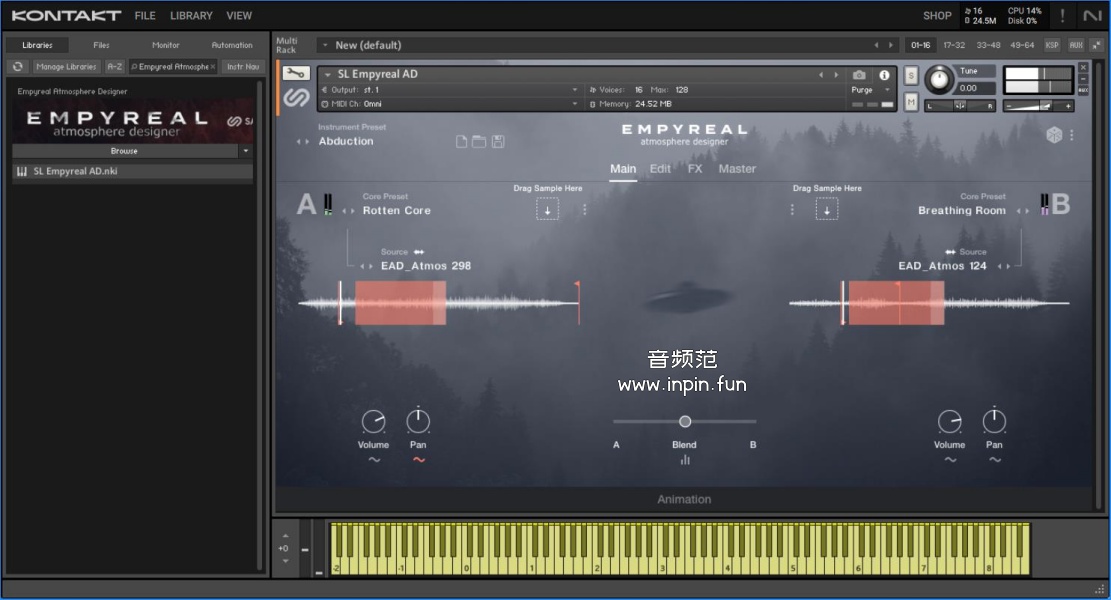Open the layer B three-dot options menu
This screenshot has width=1111, height=600.
792,210
